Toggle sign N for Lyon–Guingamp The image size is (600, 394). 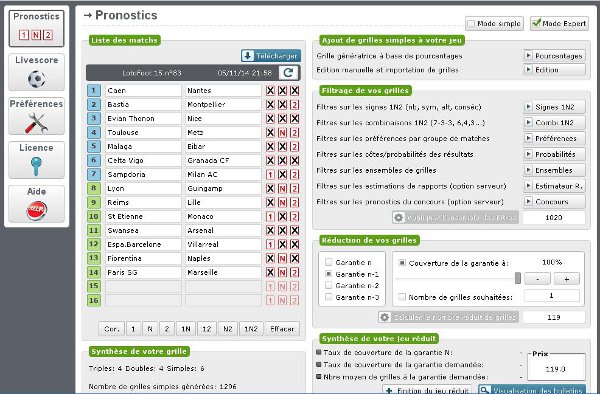pos(282,189)
